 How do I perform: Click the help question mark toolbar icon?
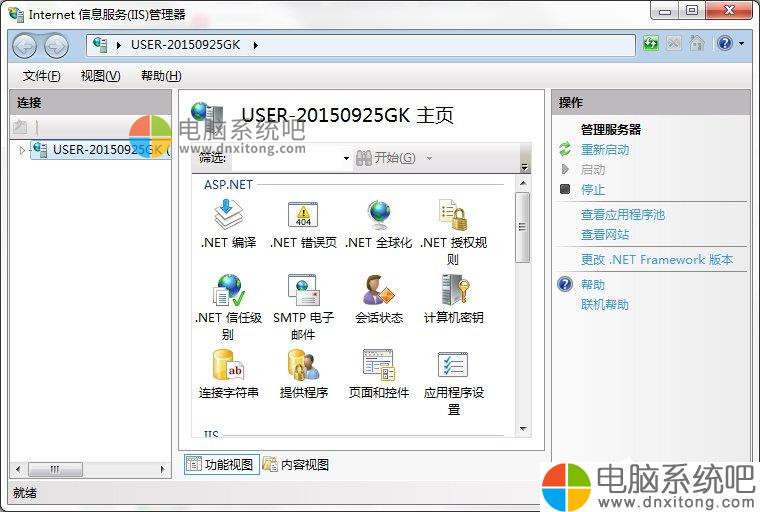725,44
